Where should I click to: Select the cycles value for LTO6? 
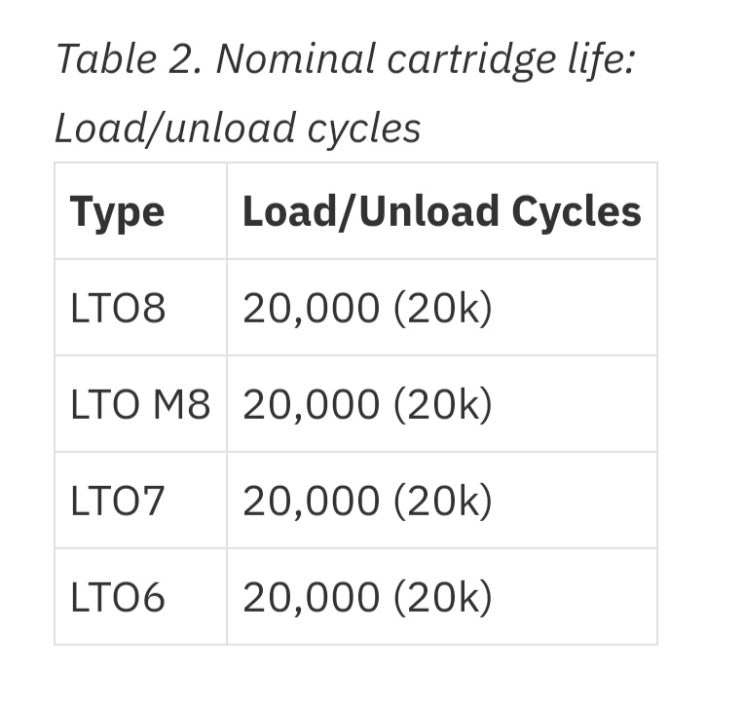point(368,598)
